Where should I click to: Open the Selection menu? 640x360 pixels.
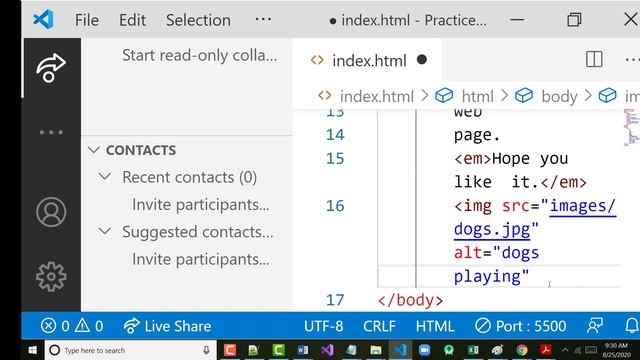198,20
